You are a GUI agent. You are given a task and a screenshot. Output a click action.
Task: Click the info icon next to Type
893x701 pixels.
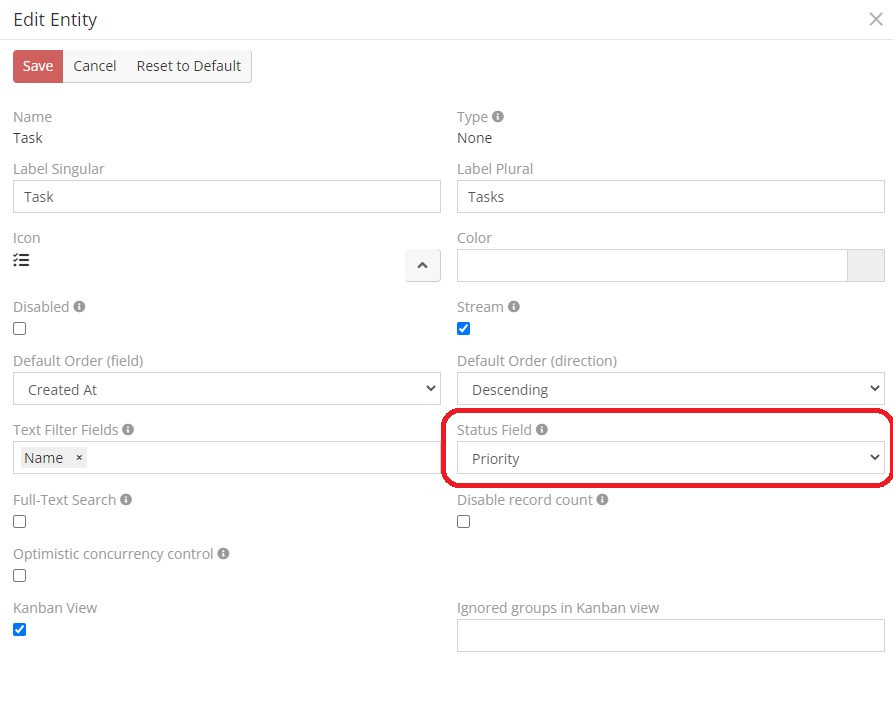pyautogui.click(x=498, y=117)
